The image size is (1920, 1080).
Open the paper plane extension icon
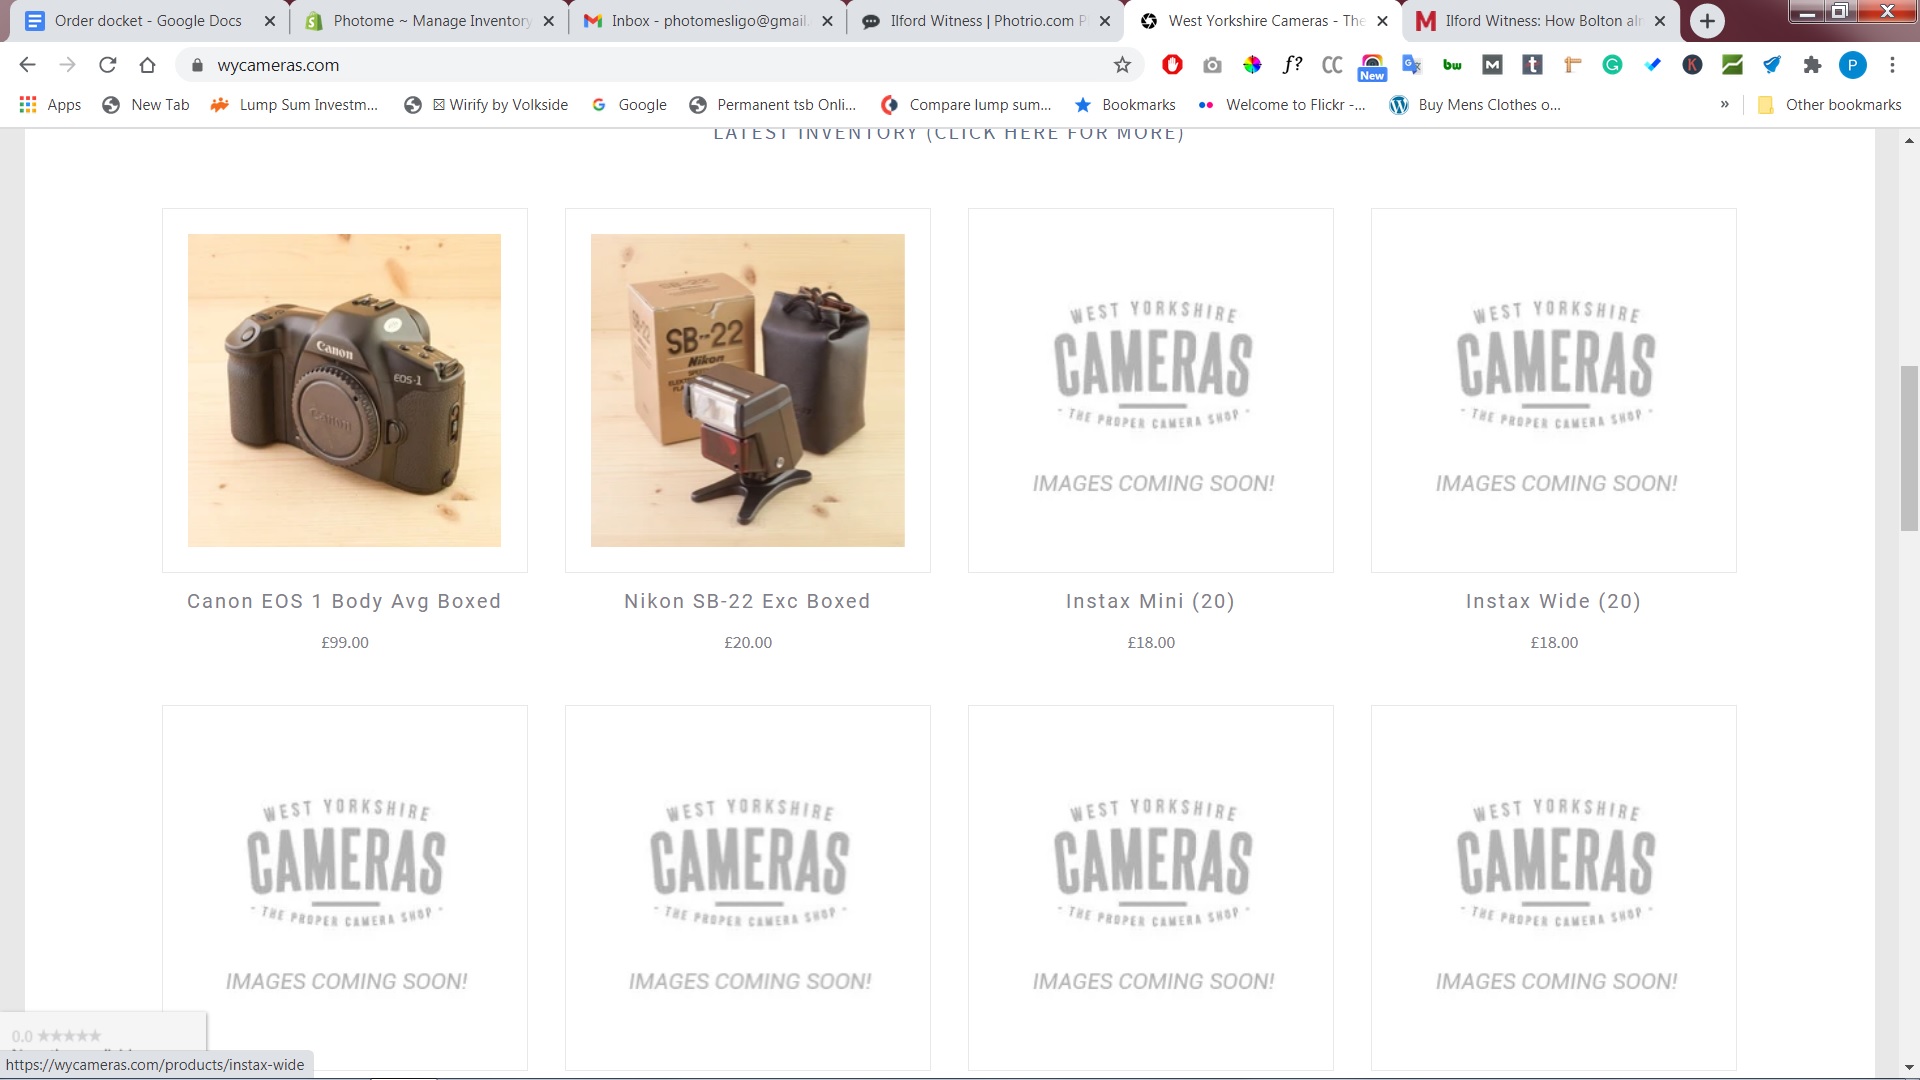click(x=1772, y=65)
